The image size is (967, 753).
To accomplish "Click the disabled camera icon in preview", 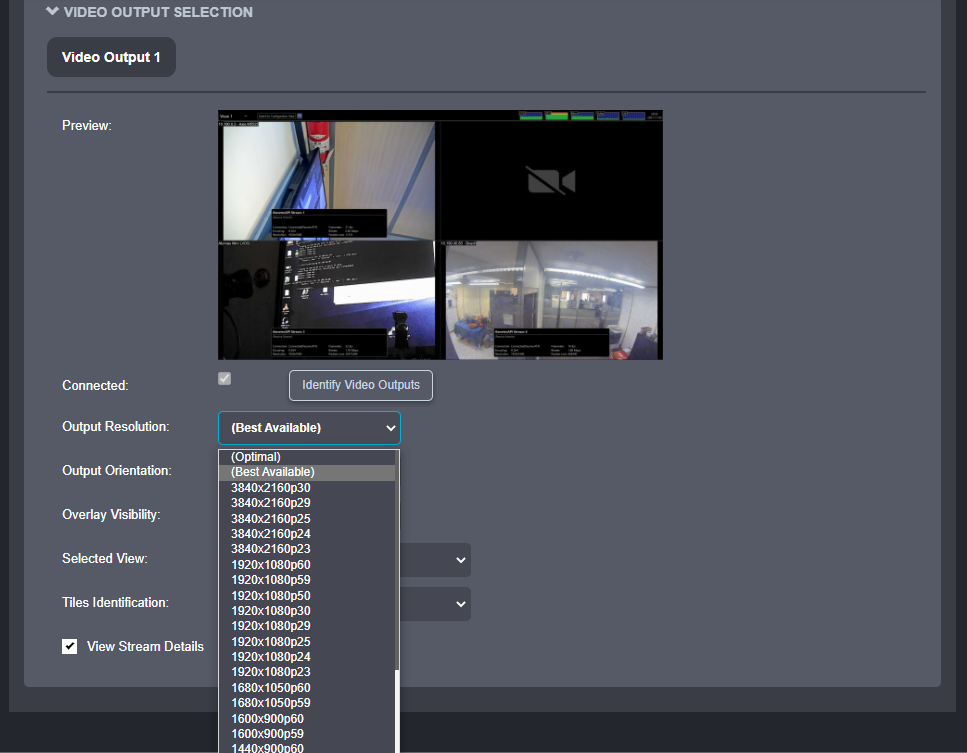I will [x=551, y=181].
